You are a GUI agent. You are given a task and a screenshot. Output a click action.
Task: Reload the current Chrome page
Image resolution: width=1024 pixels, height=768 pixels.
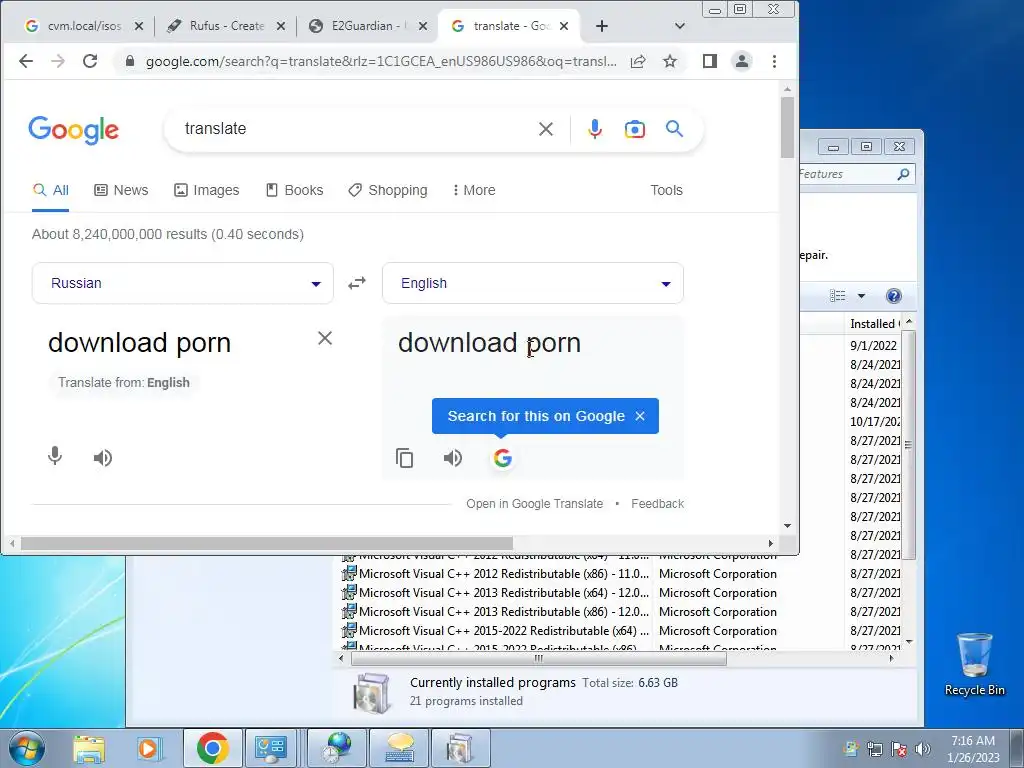89,61
